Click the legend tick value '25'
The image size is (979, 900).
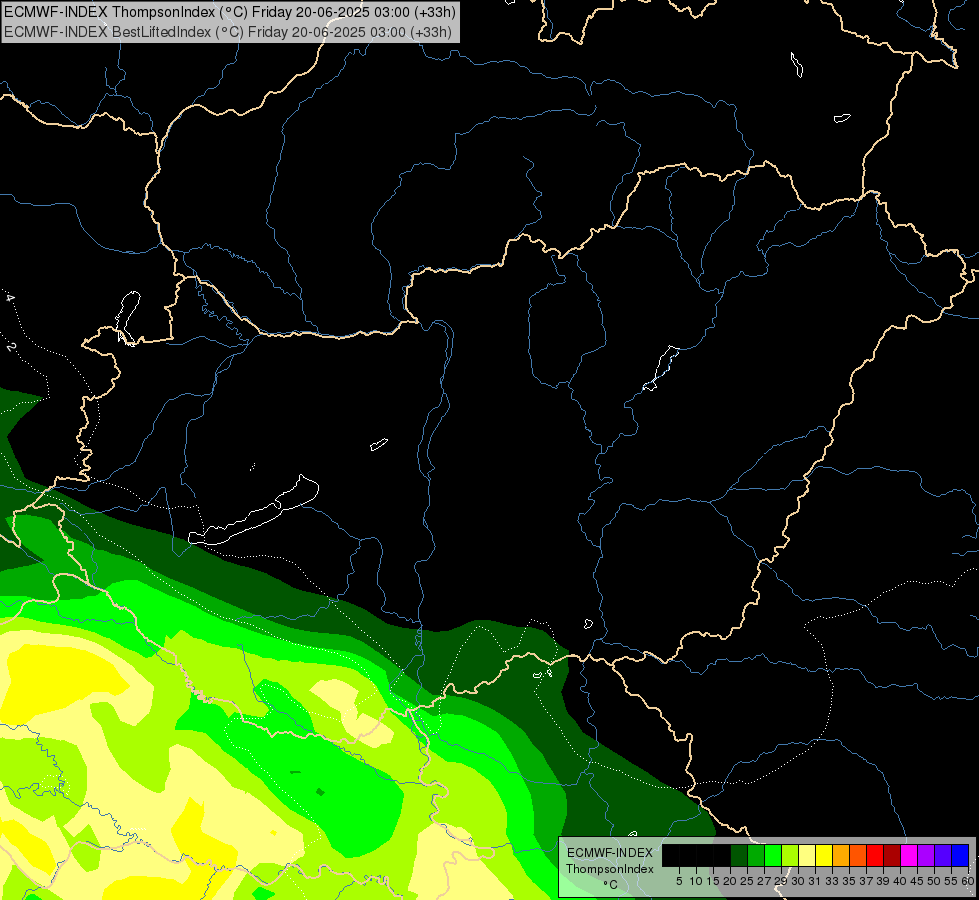click(747, 881)
